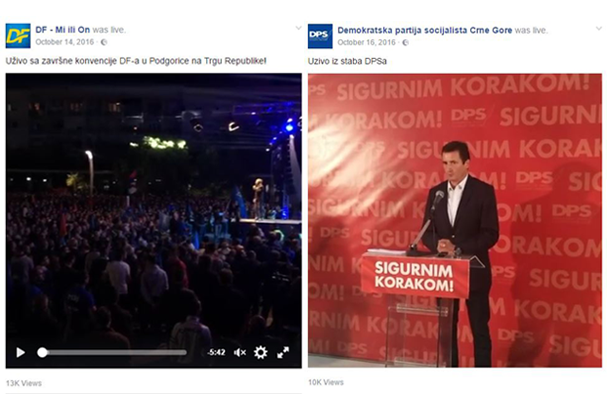Click the video progress slider handle
Screen dimensions: 607x406
pos(42,353)
